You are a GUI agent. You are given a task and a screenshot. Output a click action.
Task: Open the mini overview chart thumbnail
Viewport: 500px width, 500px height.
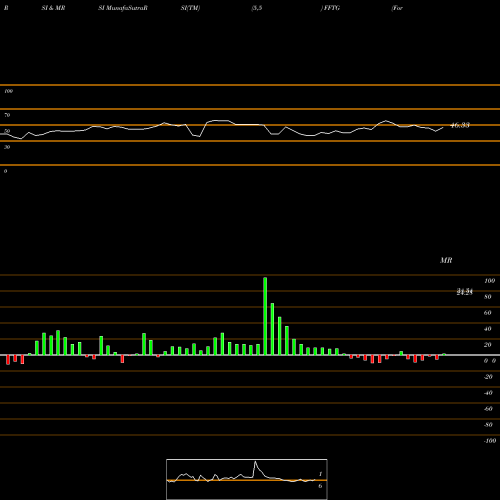pyautogui.click(x=247, y=479)
